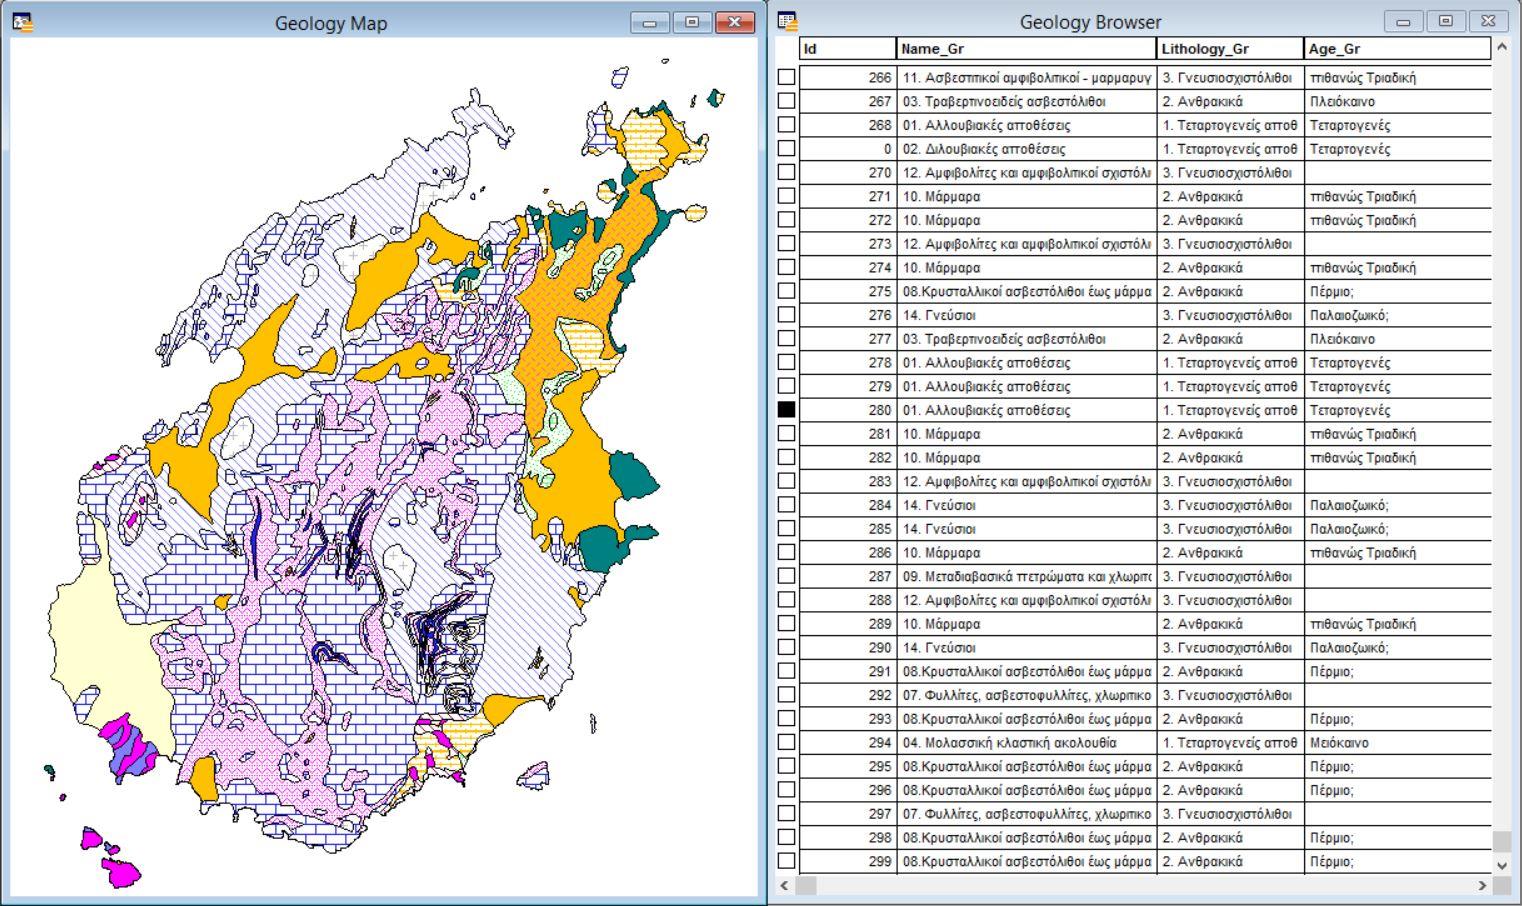Select the 'Πέρμιο;' age cell in row 275
This screenshot has height=906, width=1522.
click(x=1398, y=291)
